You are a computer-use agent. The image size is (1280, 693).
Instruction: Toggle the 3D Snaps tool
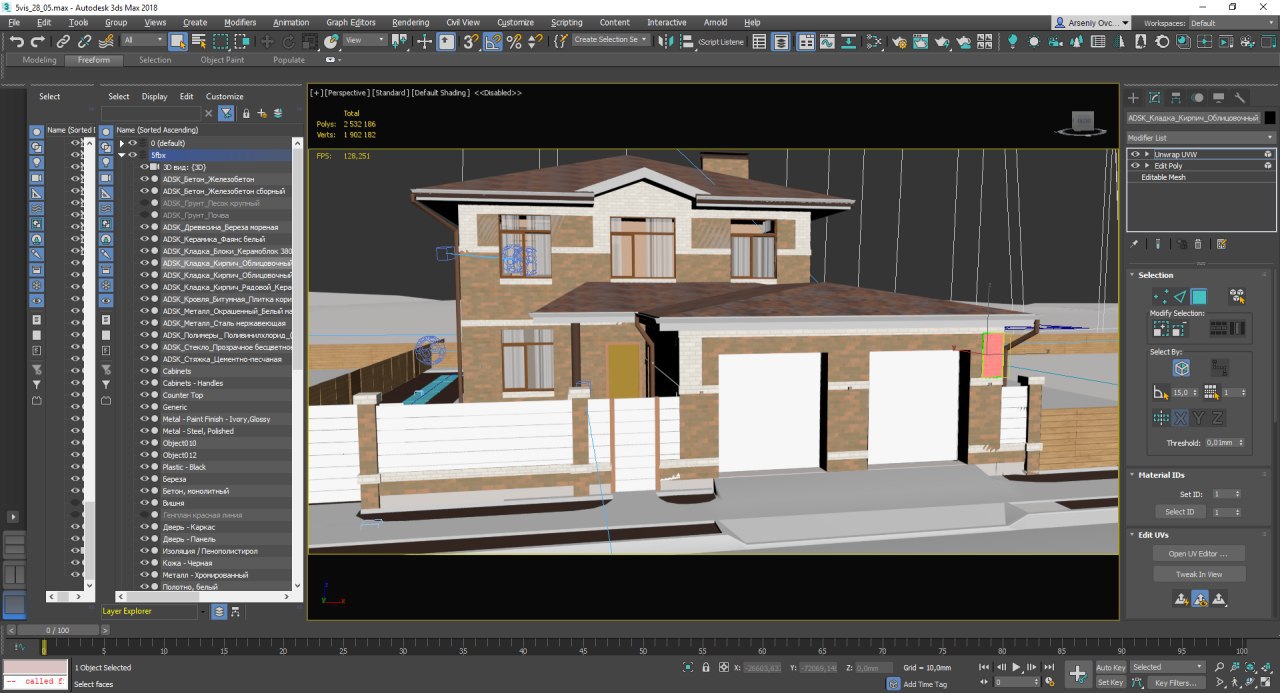[x=470, y=41]
